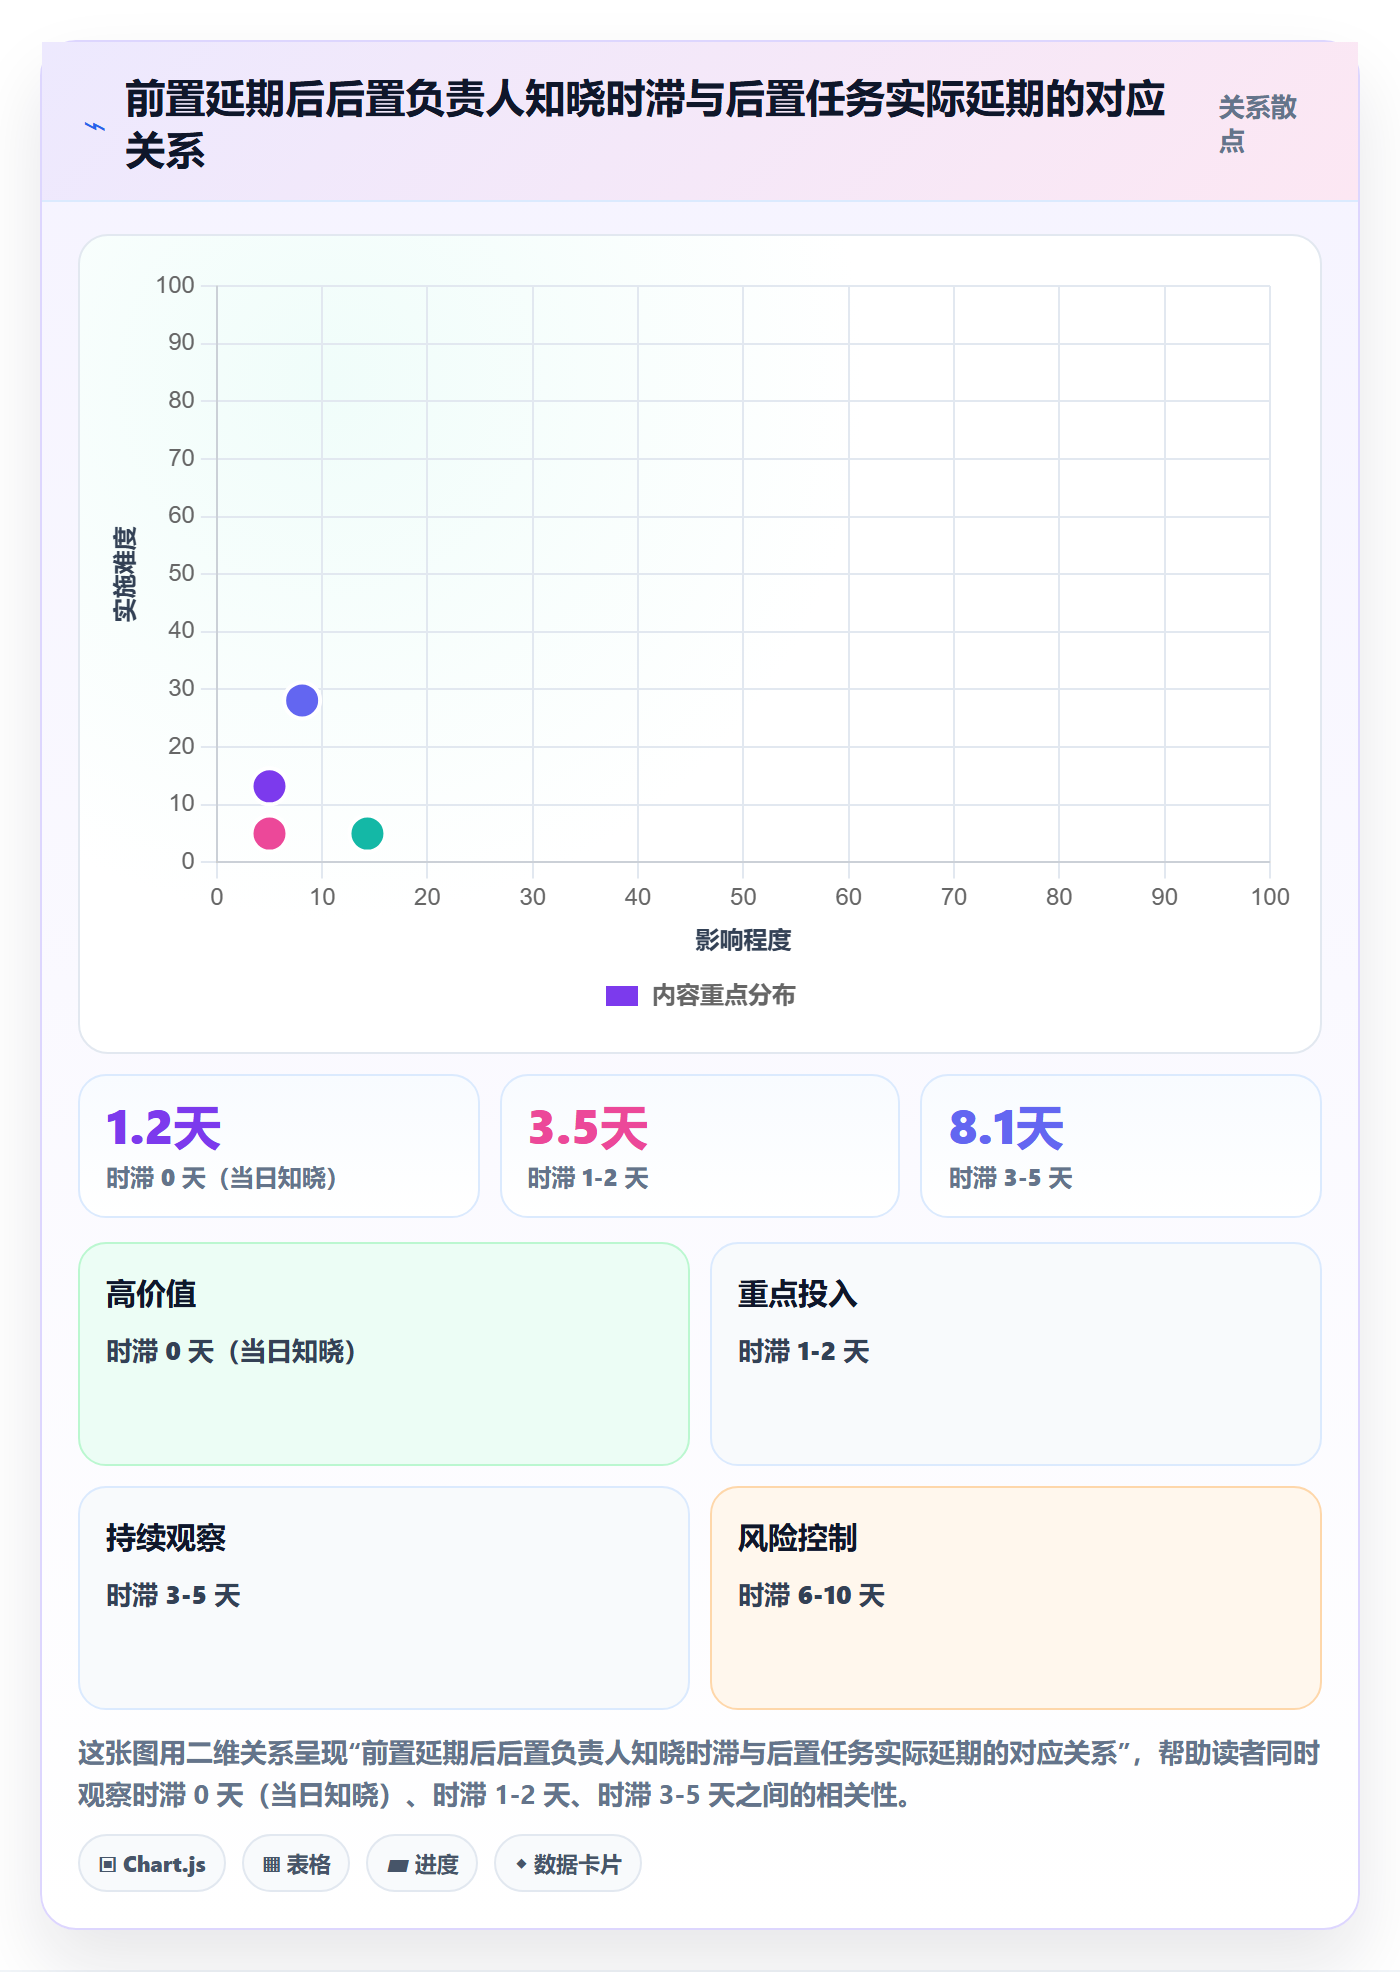Toggle the 内容重点分布 legend color swatch

621,996
